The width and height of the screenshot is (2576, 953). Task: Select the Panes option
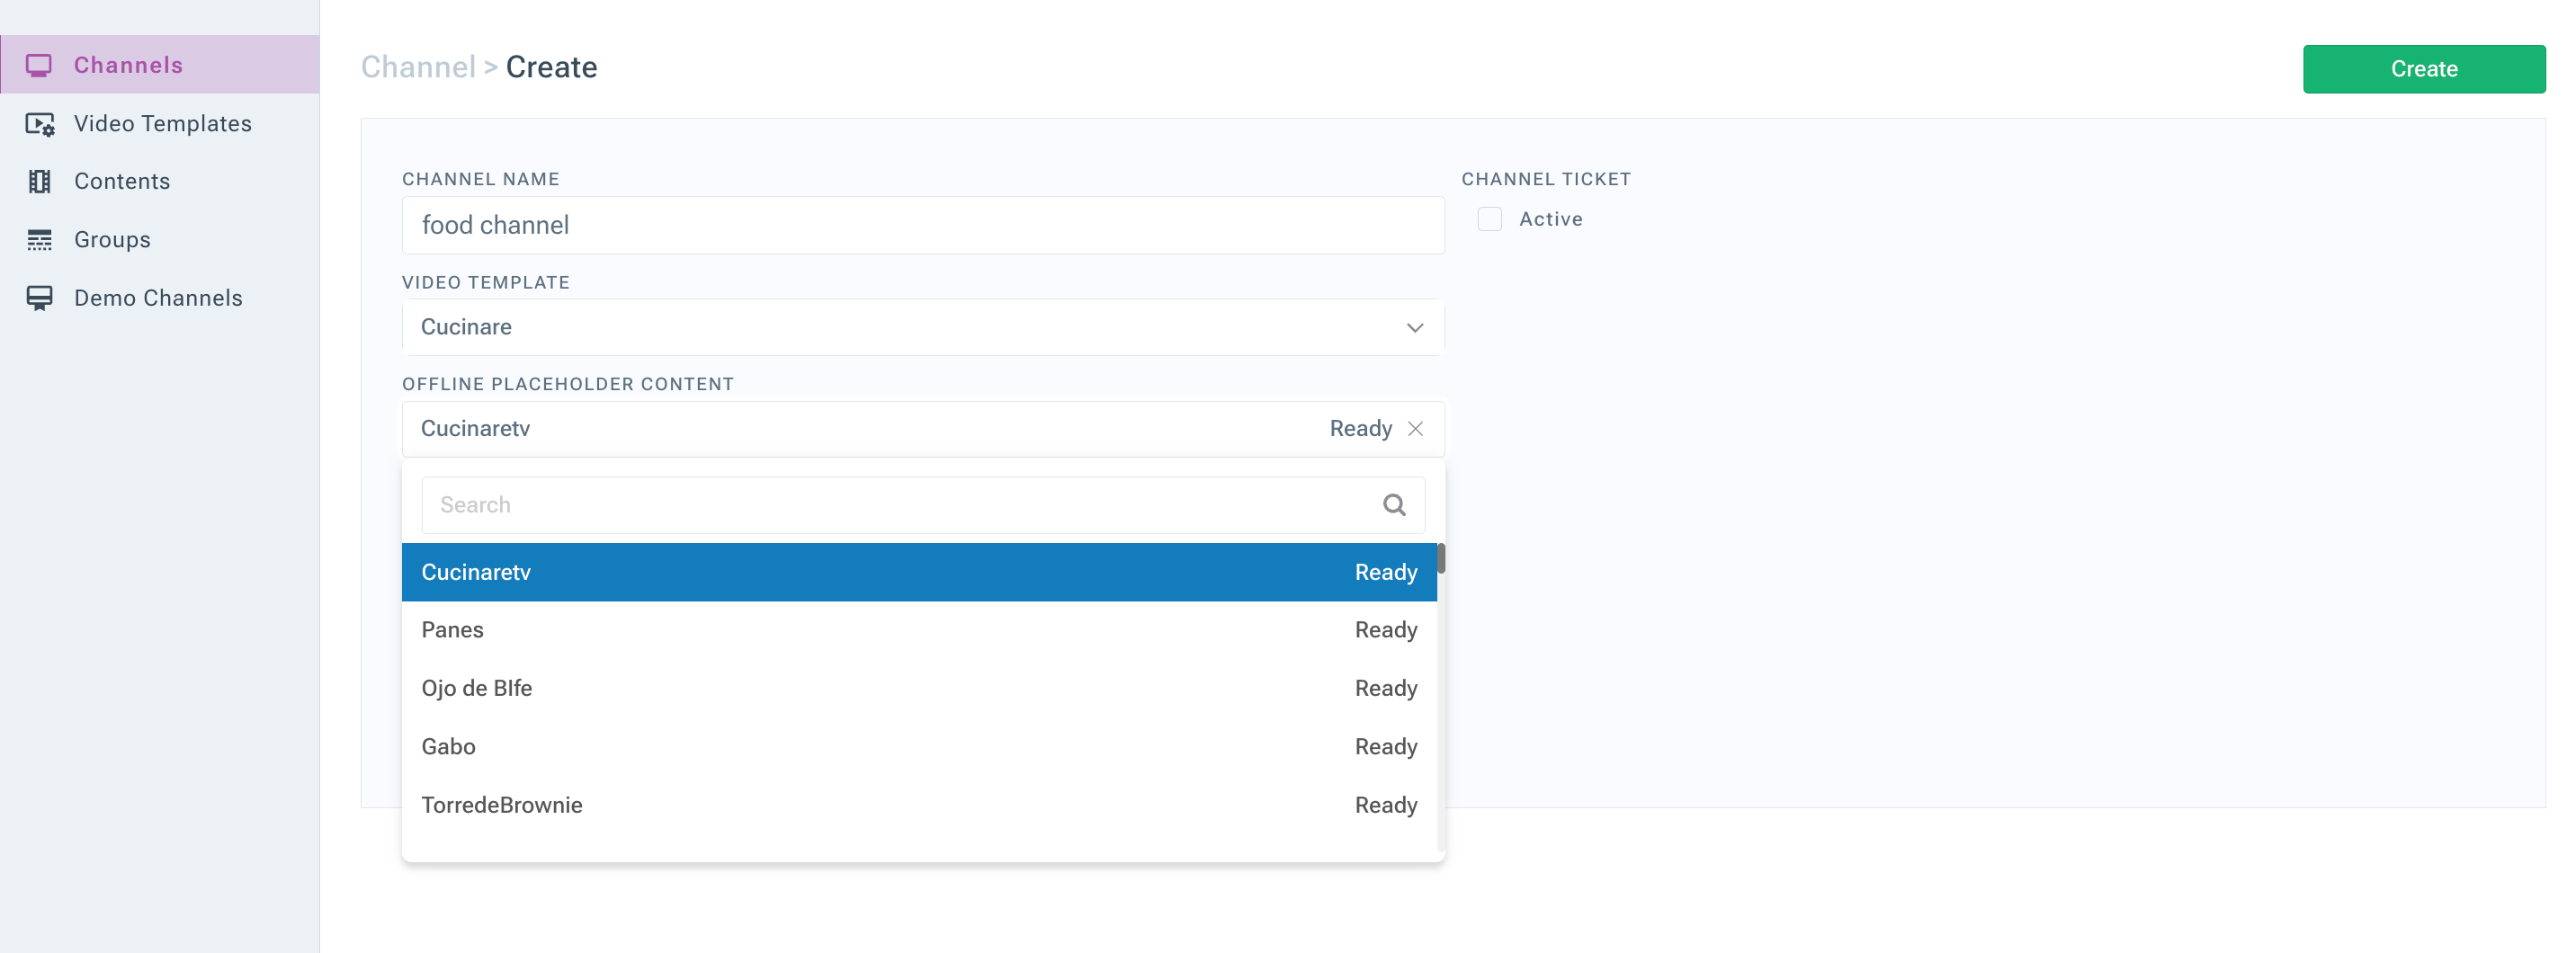[x=919, y=630]
